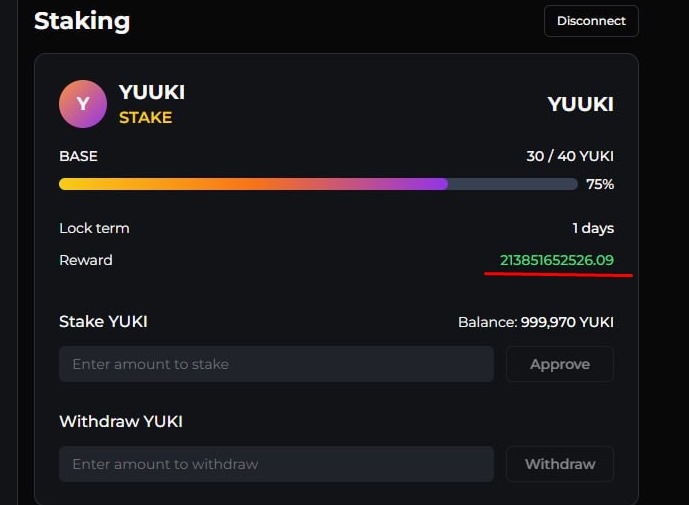Click the Staking page heading
689x505 pixels.
point(82,20)
